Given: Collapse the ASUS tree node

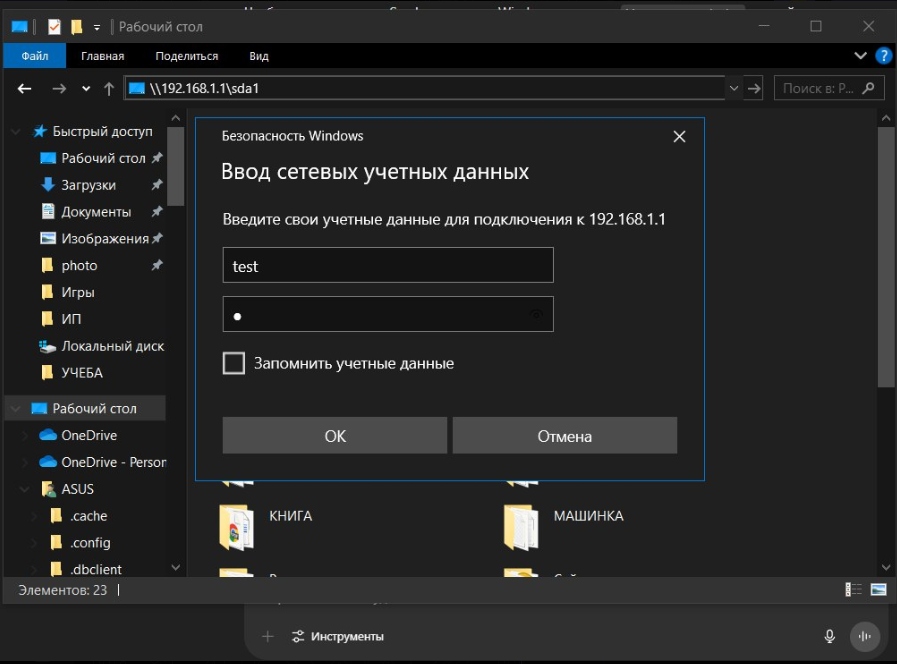Looking at the screenshot, I should 26,490.
